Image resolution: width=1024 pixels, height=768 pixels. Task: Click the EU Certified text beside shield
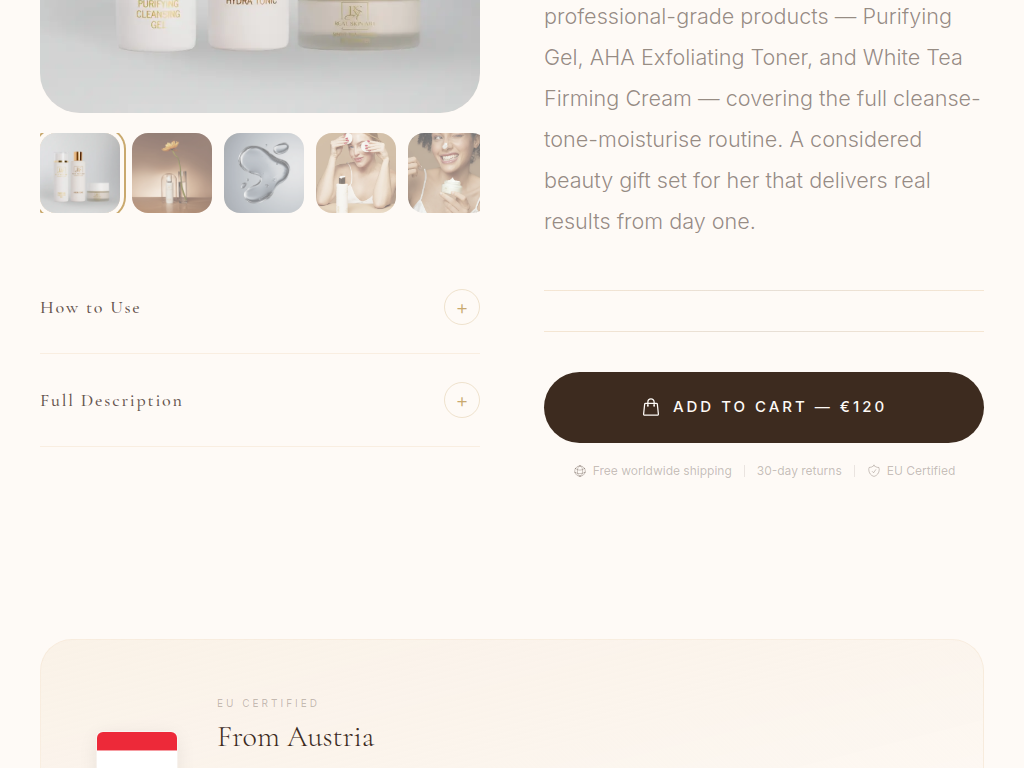pos(921,471)
